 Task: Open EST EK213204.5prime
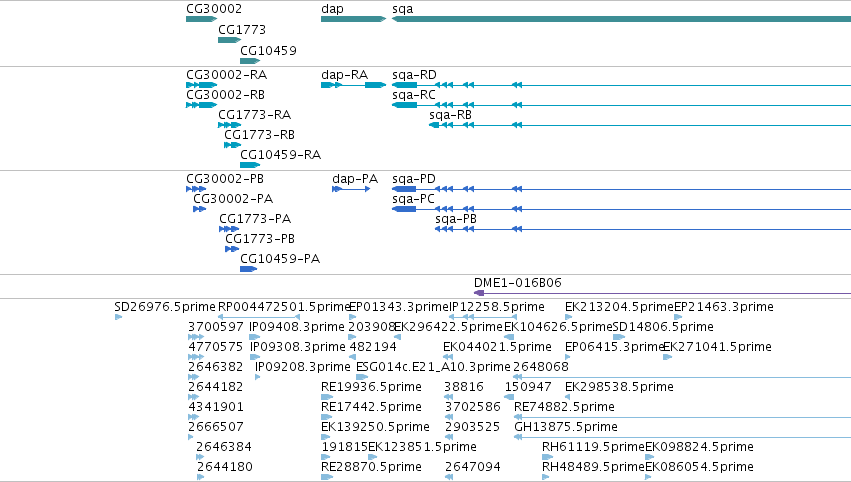coord(619,307)
